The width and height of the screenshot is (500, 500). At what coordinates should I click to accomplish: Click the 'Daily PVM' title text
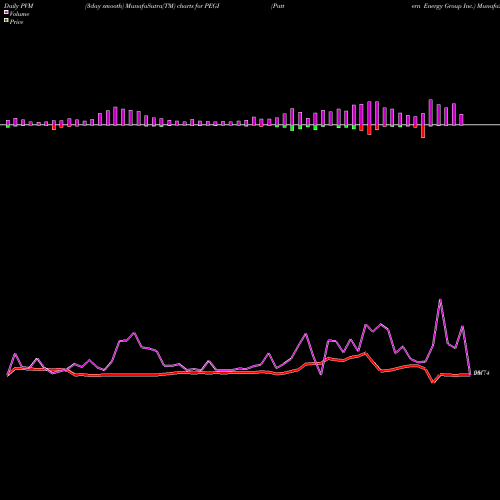(19, 6)
